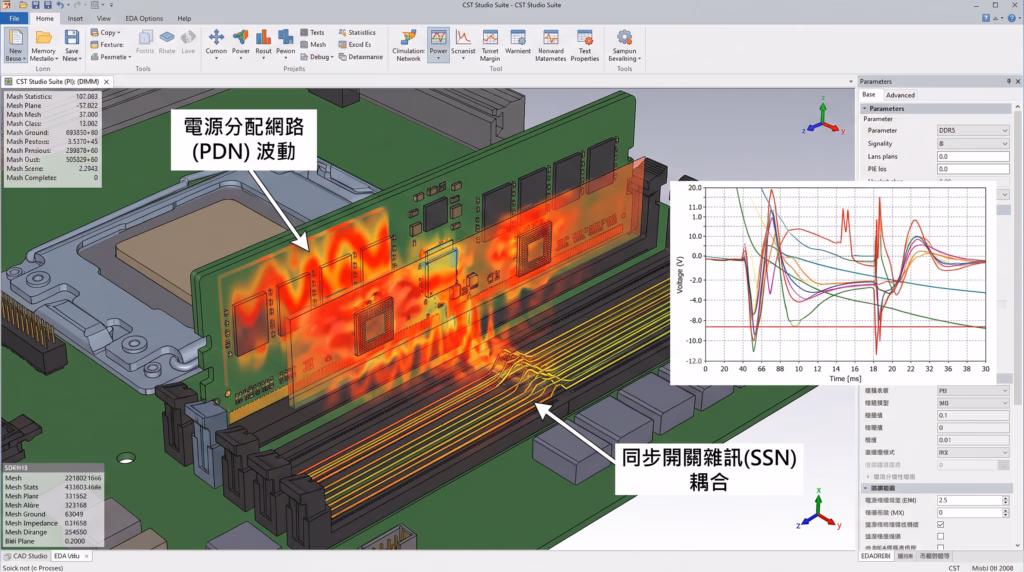Switch to the Inset ribbon tab
The width and height of the screenshot is (1024, 572).
tap(75, 18)
